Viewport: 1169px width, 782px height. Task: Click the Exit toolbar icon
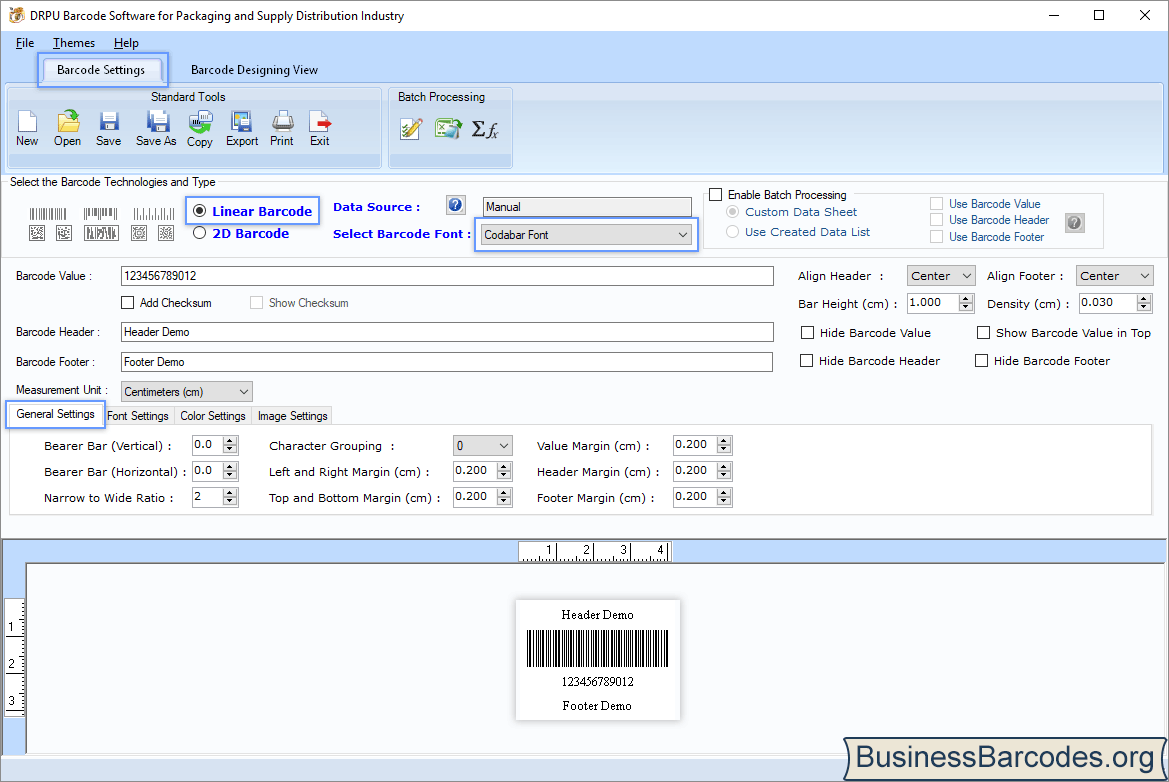pos(320,128)
